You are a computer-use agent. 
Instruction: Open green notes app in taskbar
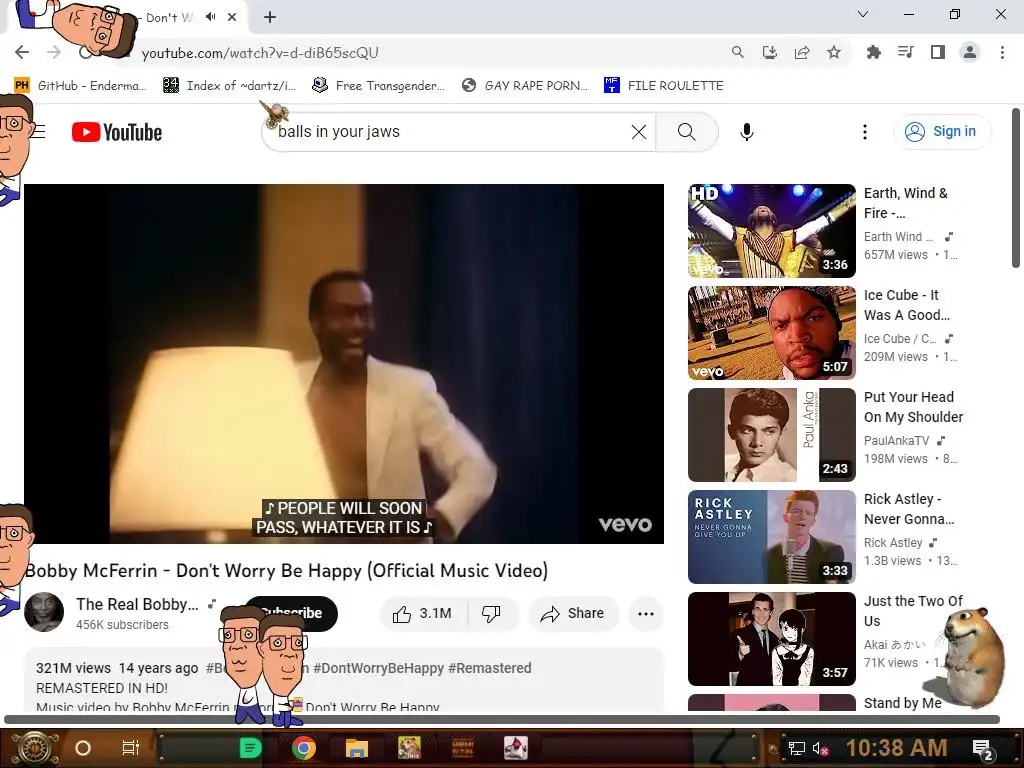(x=251, y=748)
